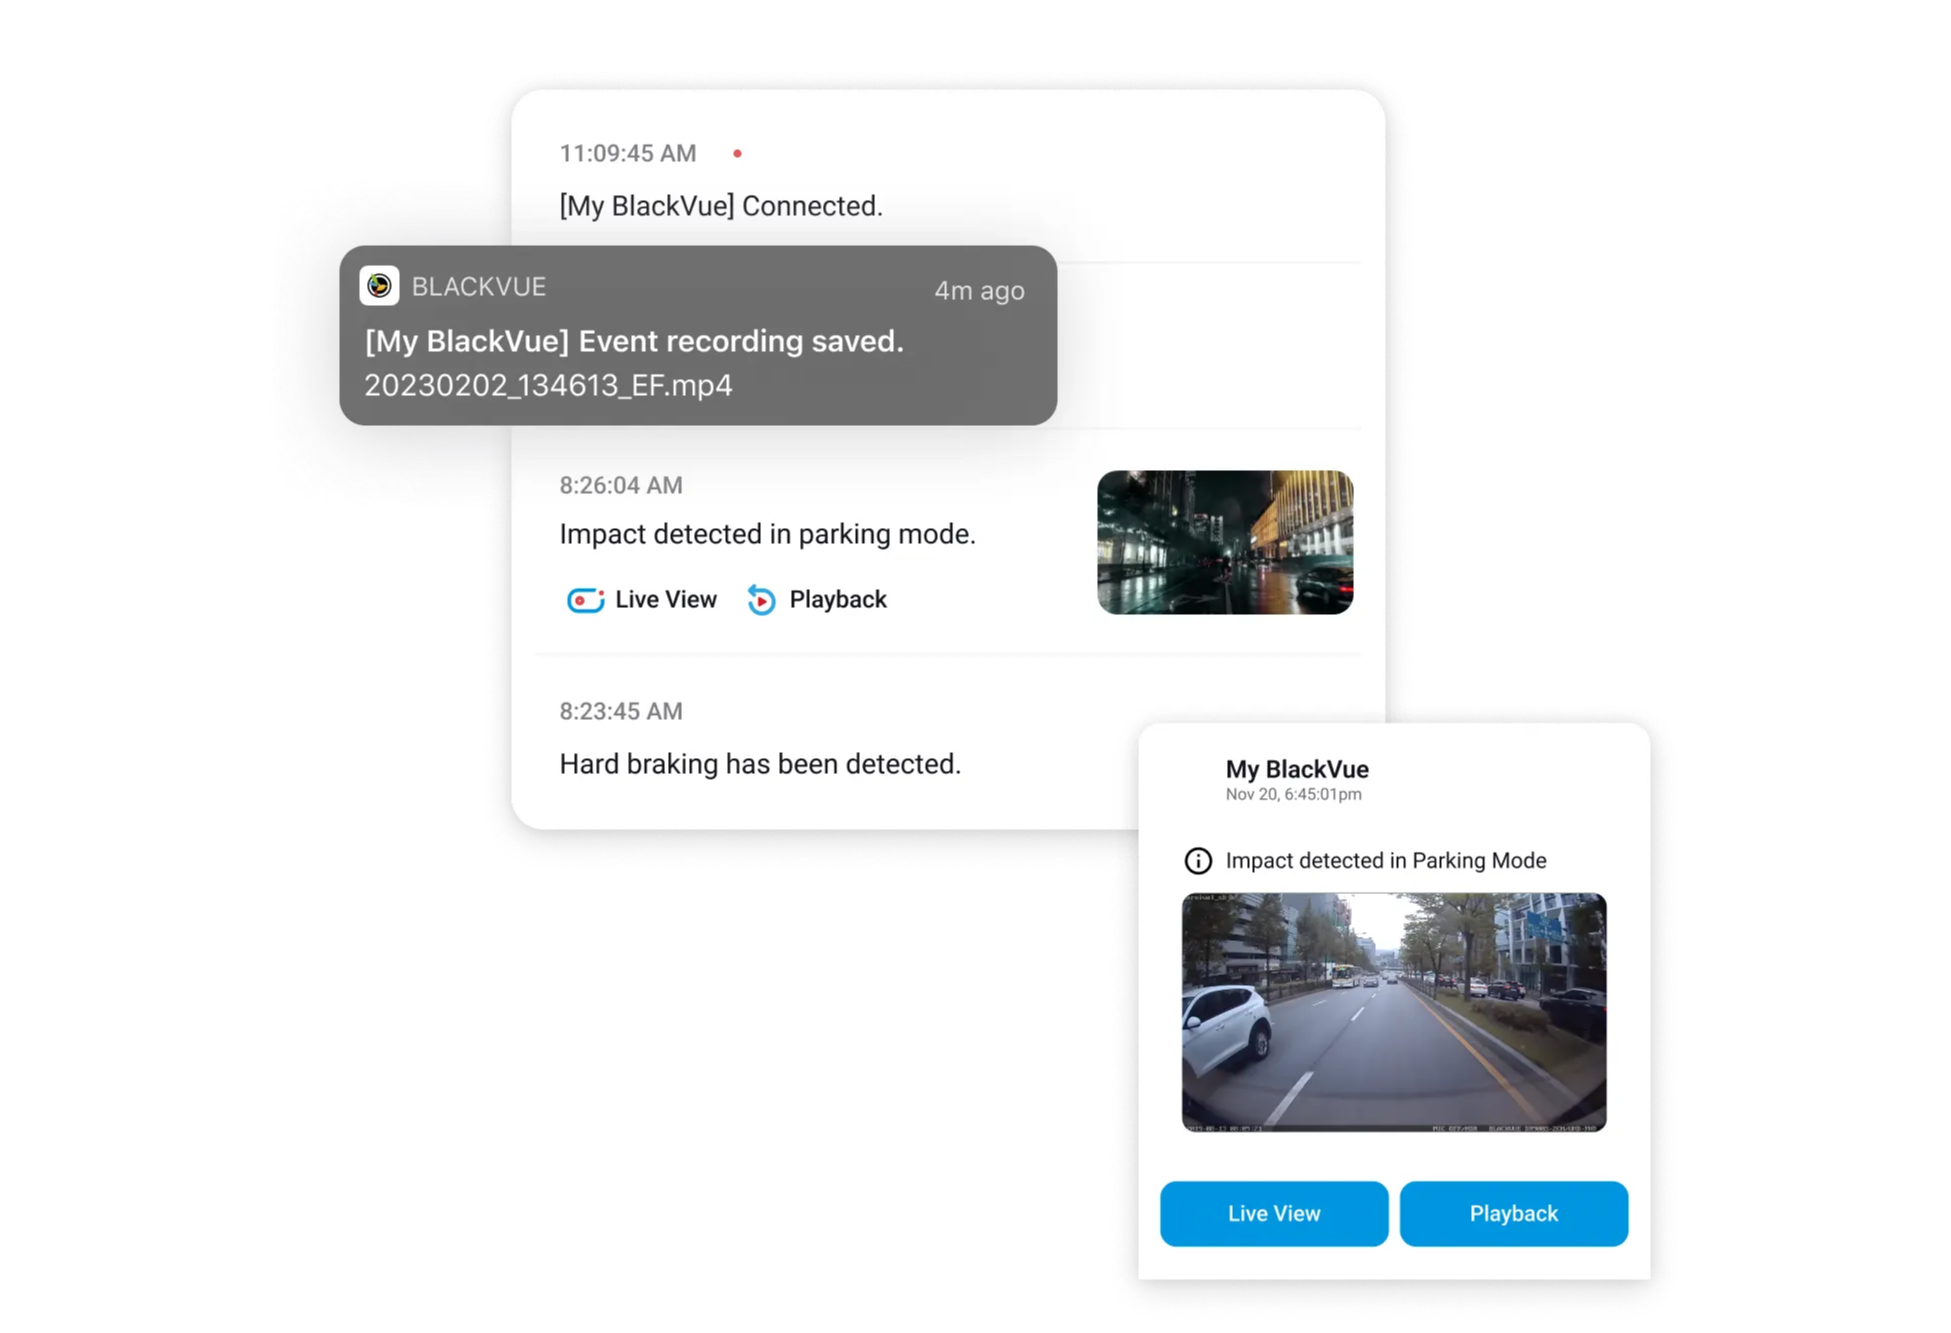Select the 20230202_134613_EF.mp4 file name
The image size is (1951, 1333).
click(x=548, y=385)
